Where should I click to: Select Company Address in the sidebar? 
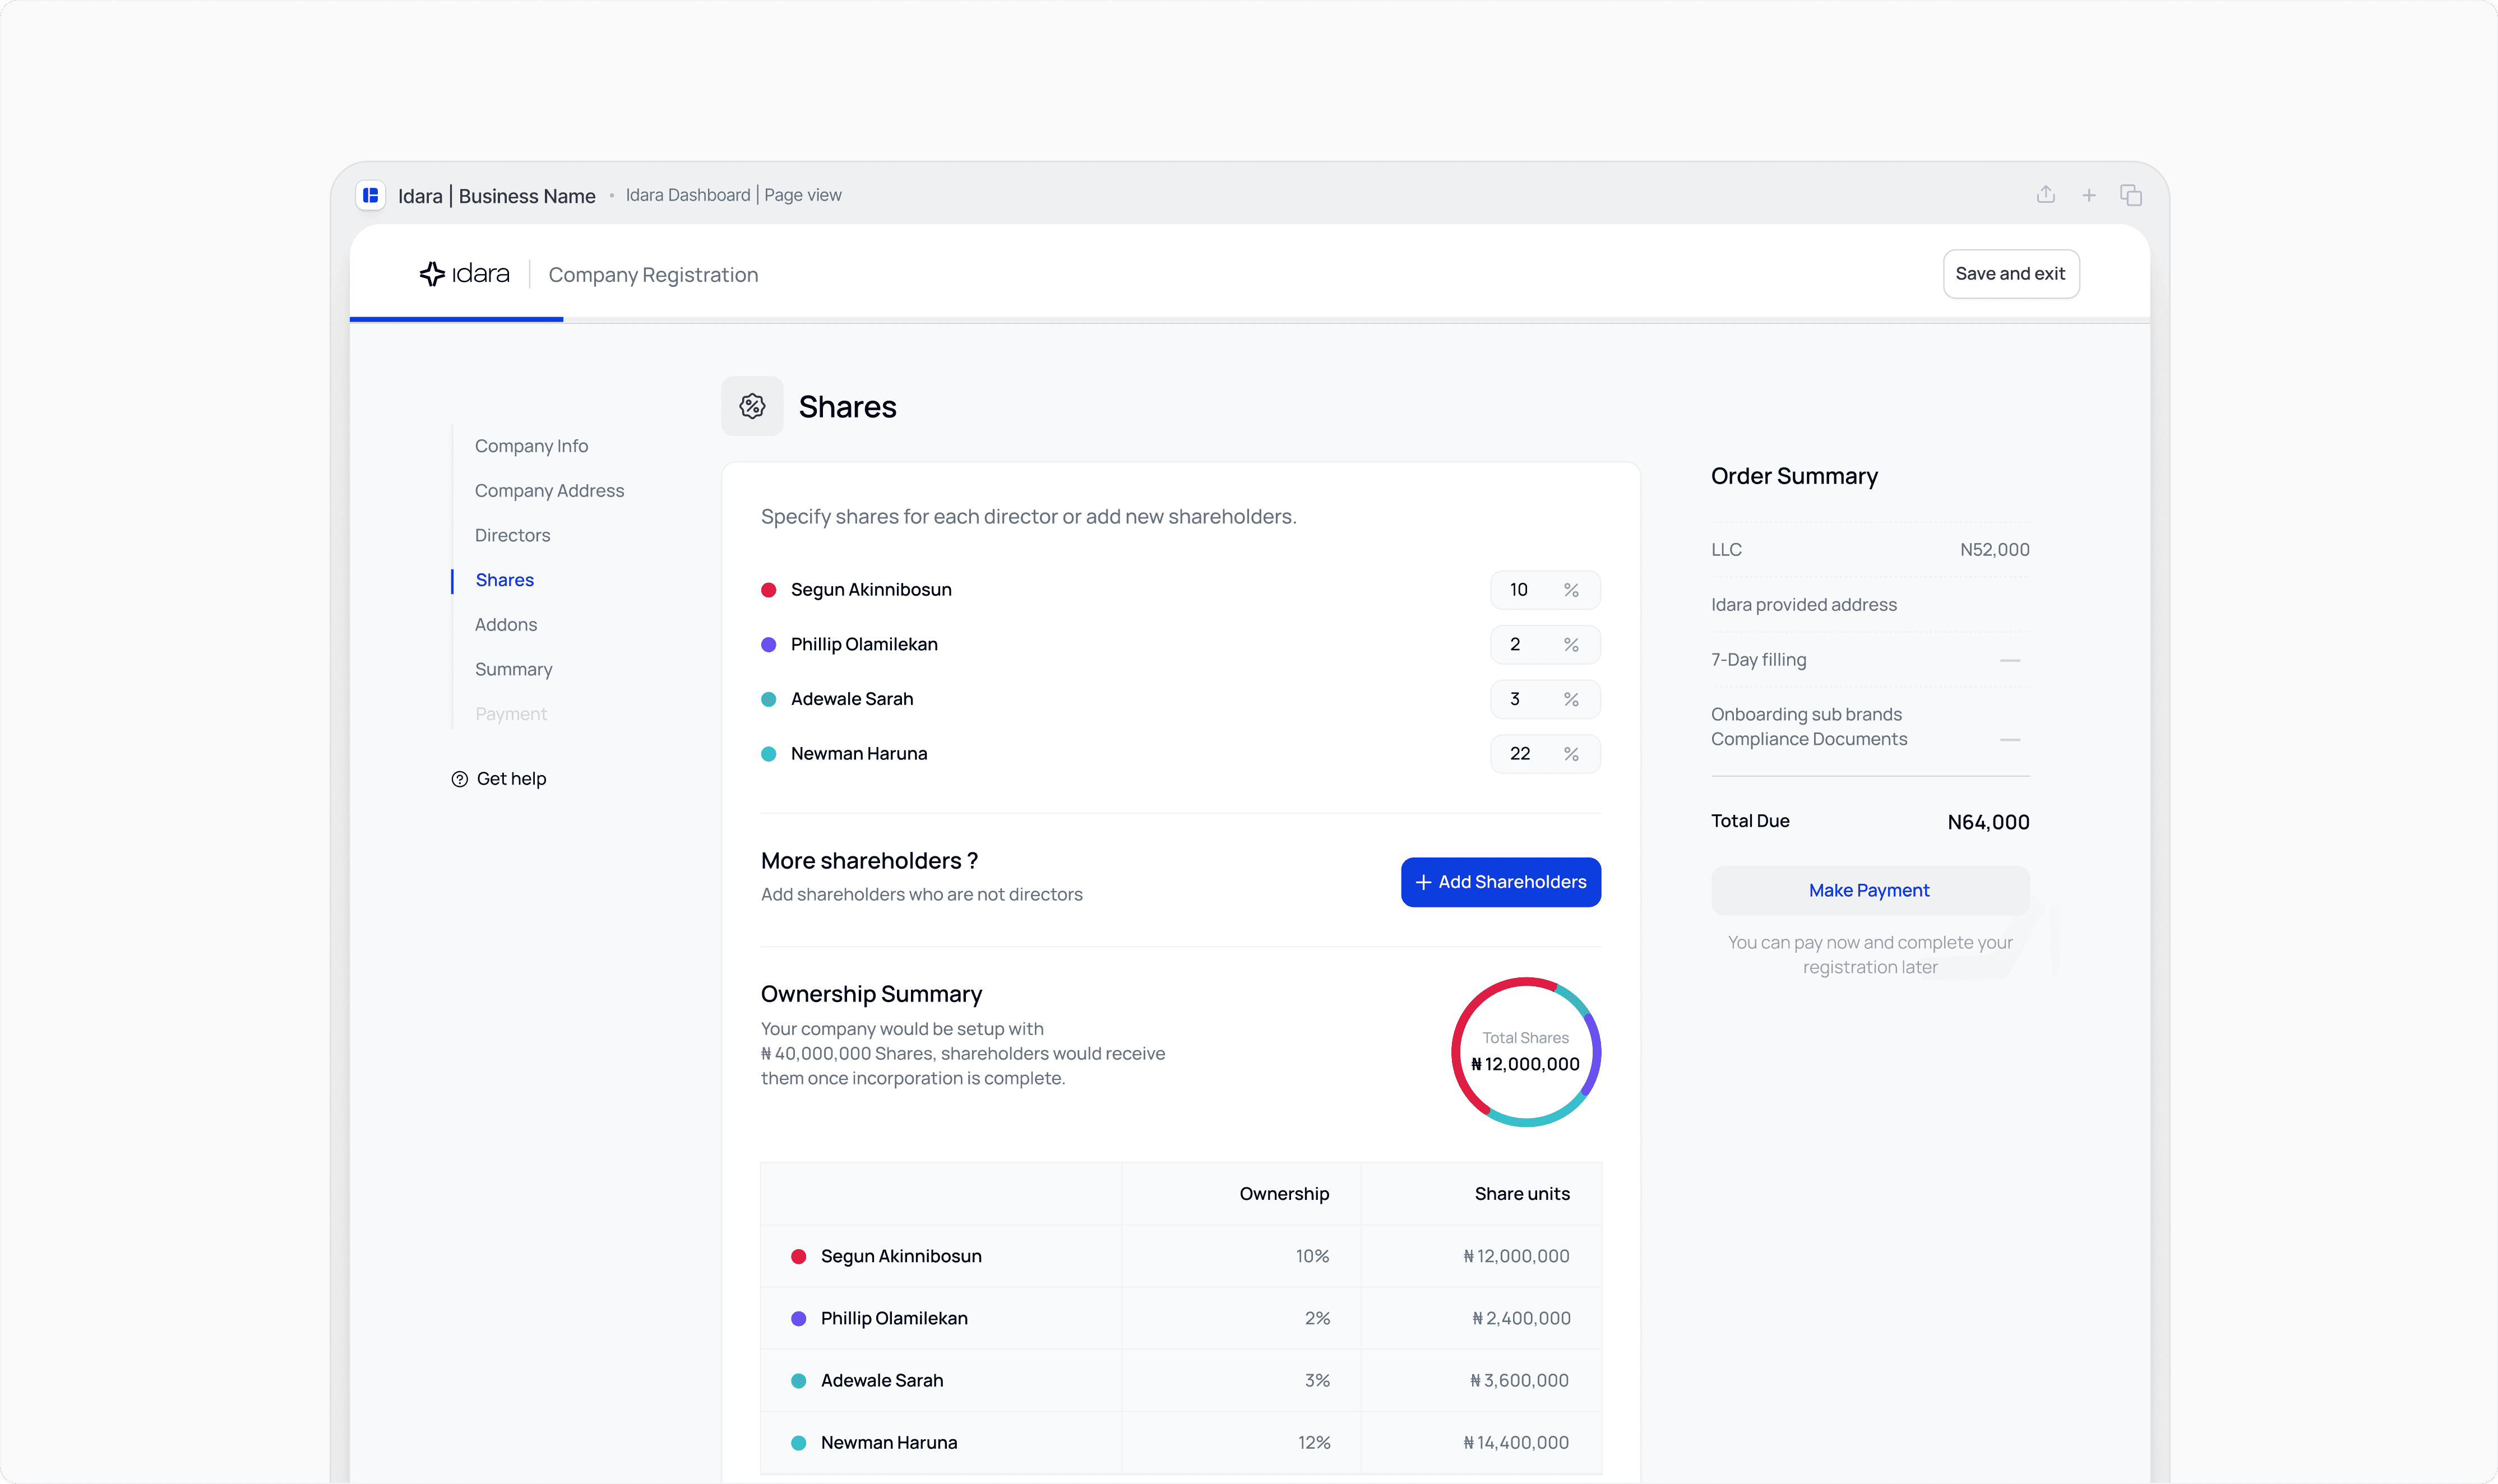point(549,491)
